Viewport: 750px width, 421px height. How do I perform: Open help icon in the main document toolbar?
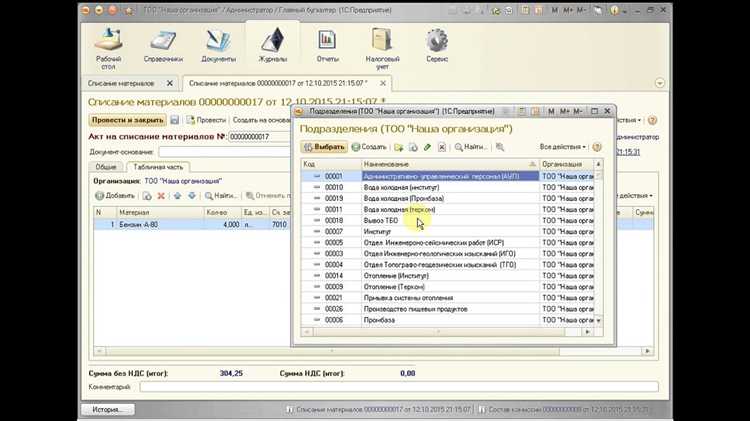[x=652, y=120]
